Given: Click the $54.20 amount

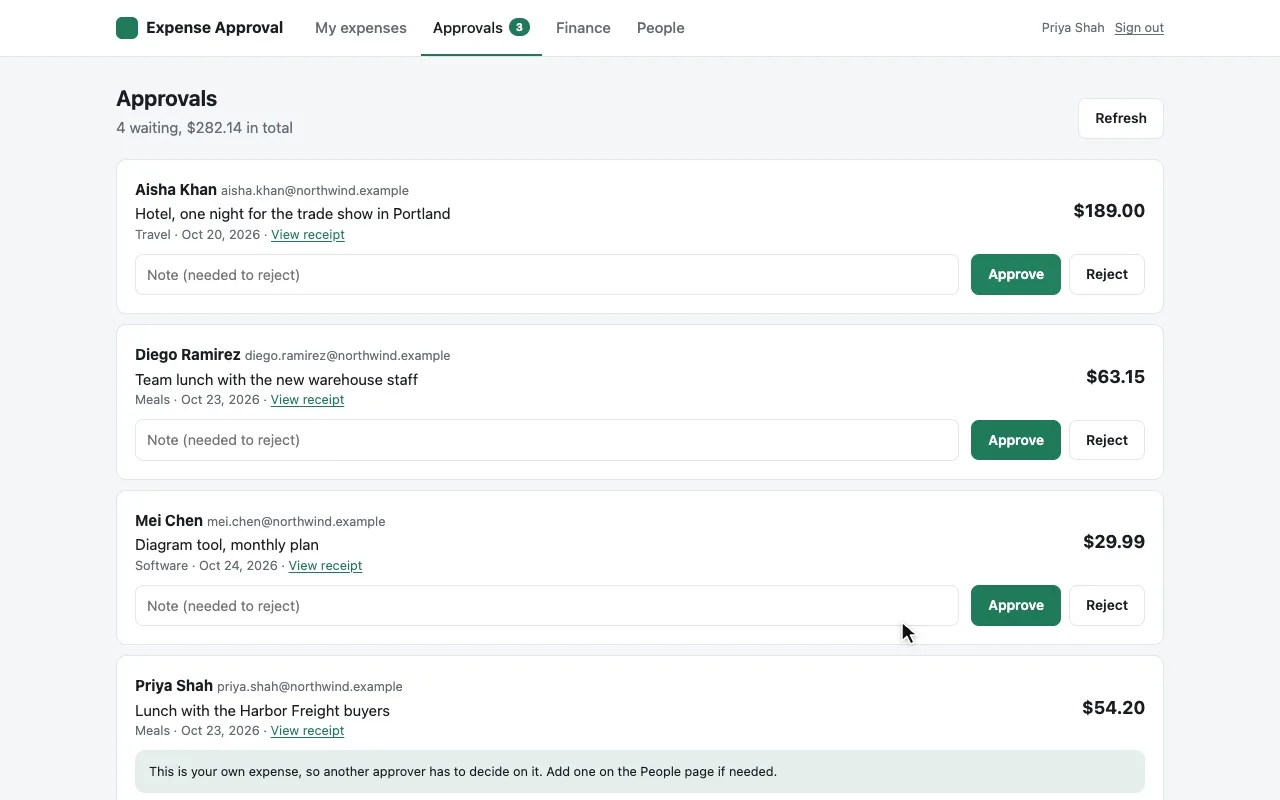Looking at the screenshot, I should point(1113,708).
